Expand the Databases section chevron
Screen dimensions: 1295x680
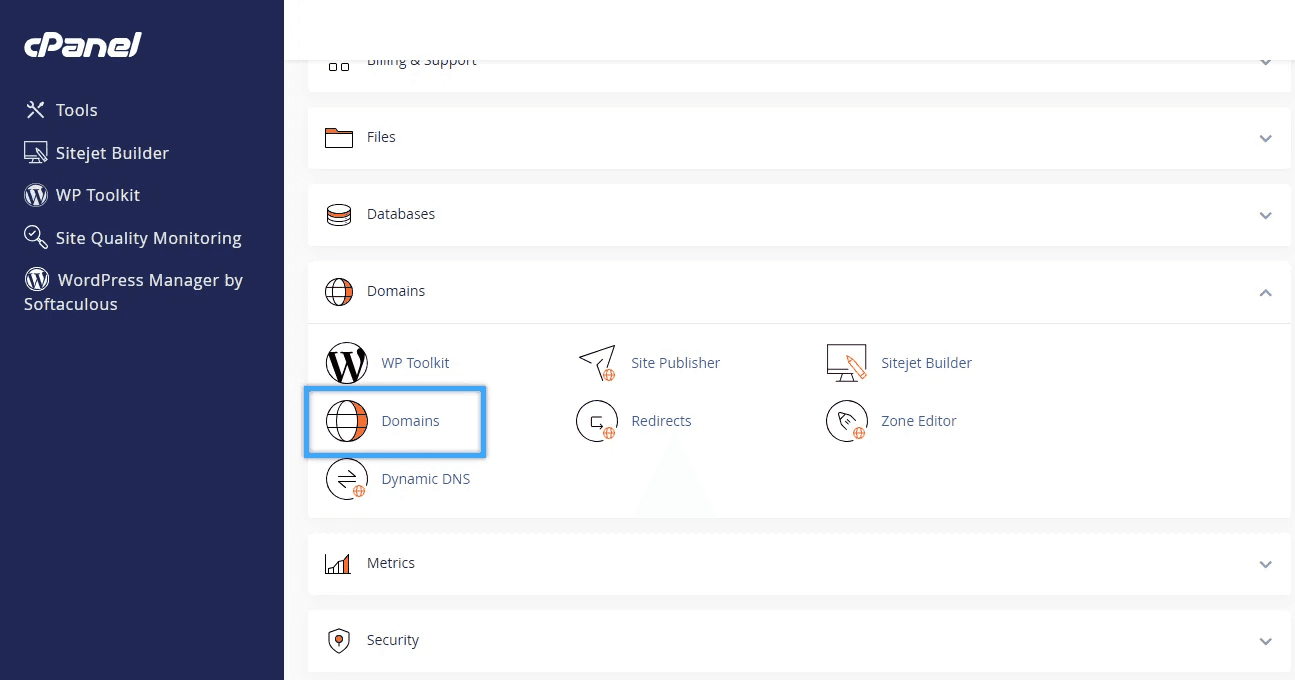click(x=1265, y=215)
